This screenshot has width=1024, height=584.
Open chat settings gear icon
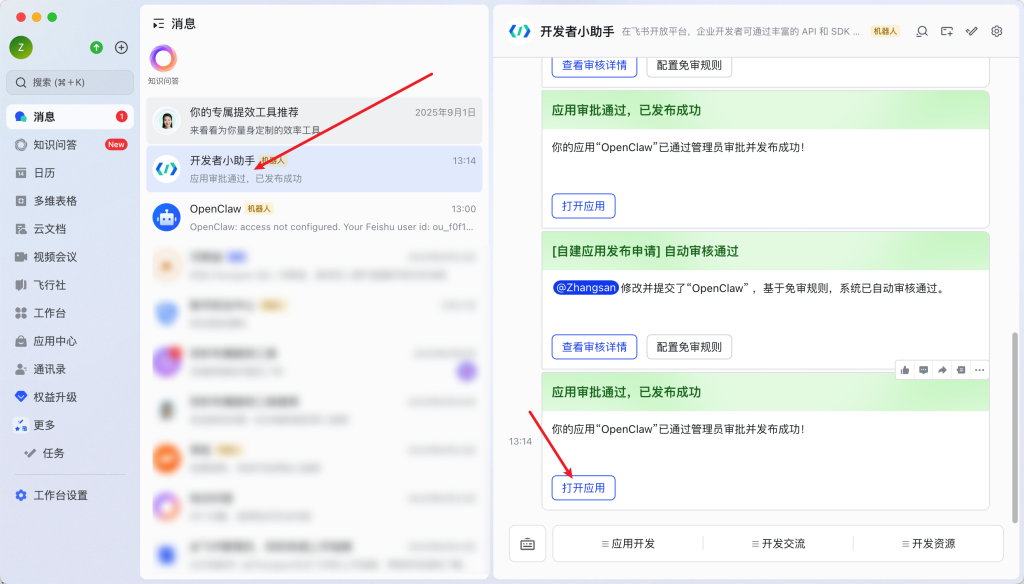997,31
